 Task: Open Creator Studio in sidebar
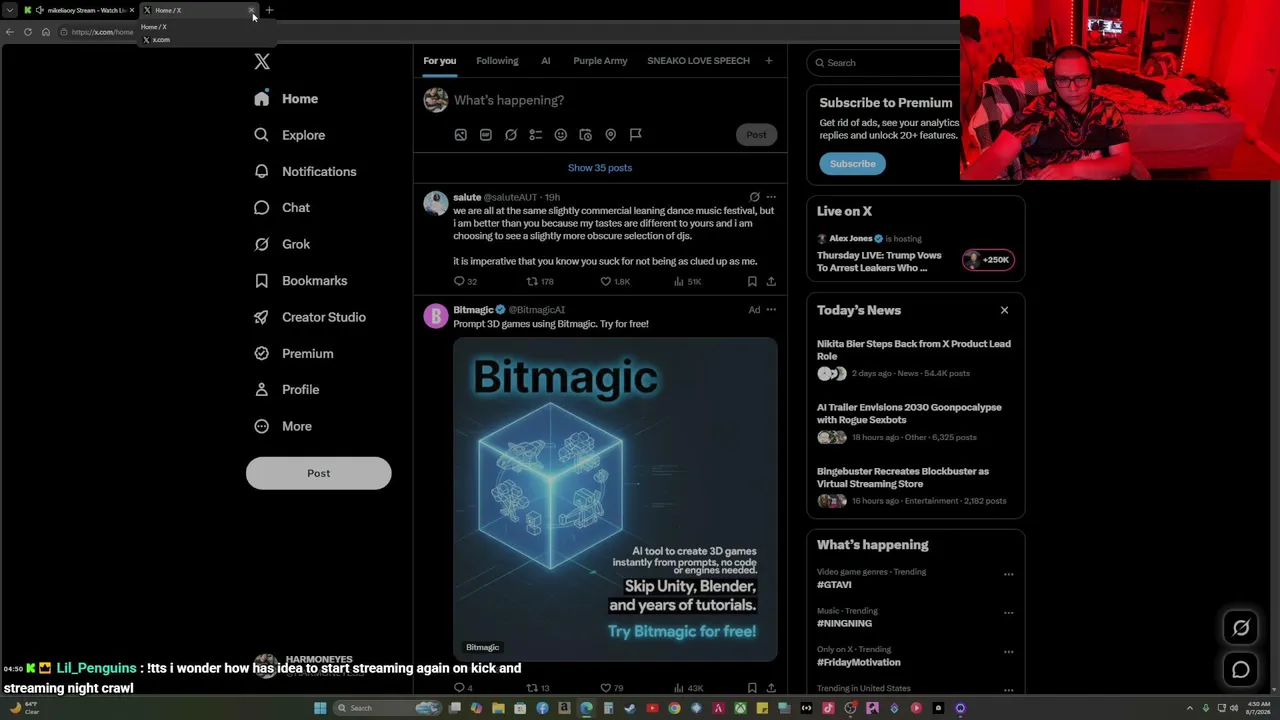pos(310,317)
